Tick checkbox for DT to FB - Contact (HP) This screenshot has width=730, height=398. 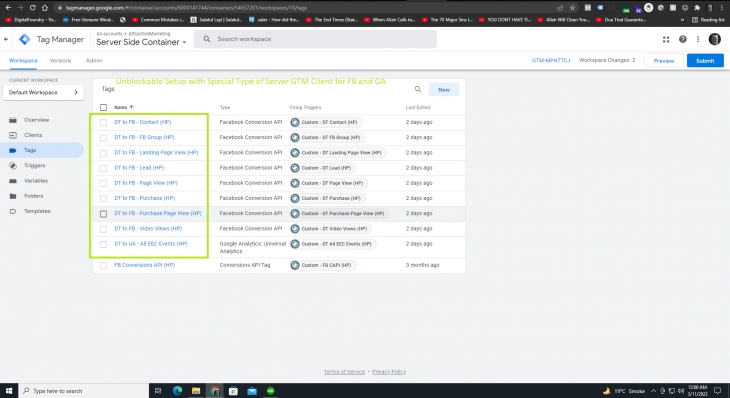coord(103,122)
